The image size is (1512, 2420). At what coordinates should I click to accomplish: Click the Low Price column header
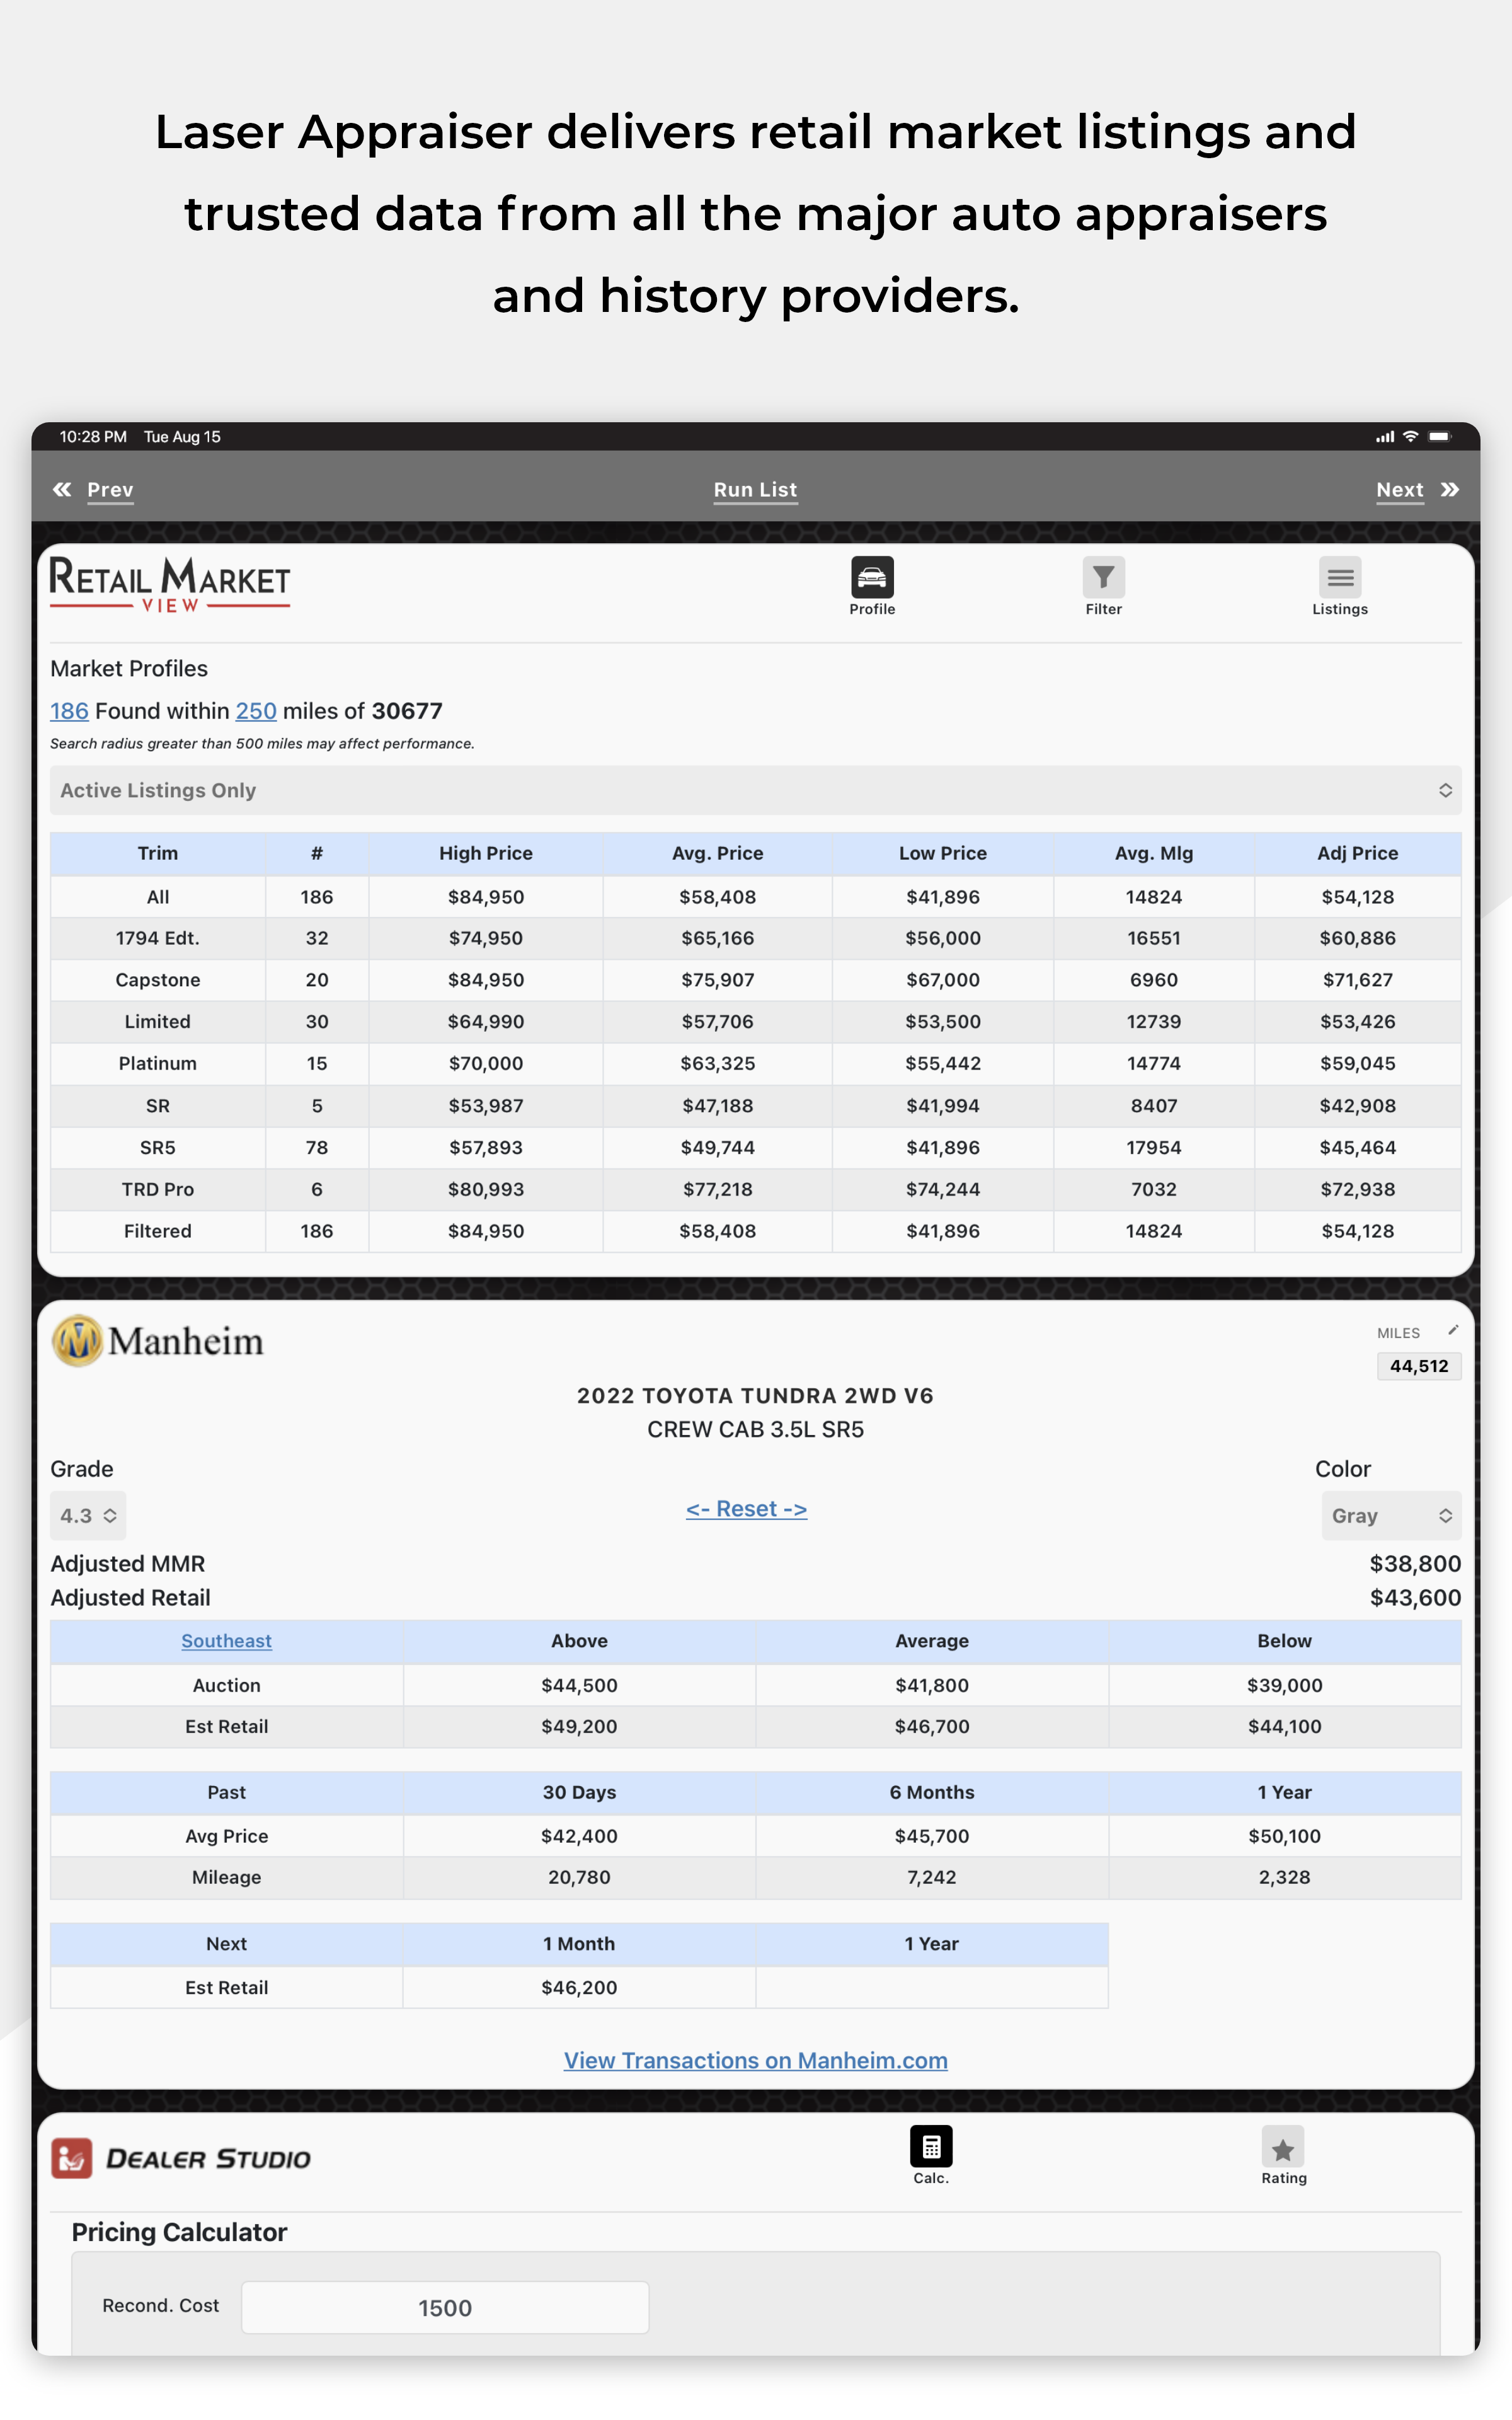942,853
